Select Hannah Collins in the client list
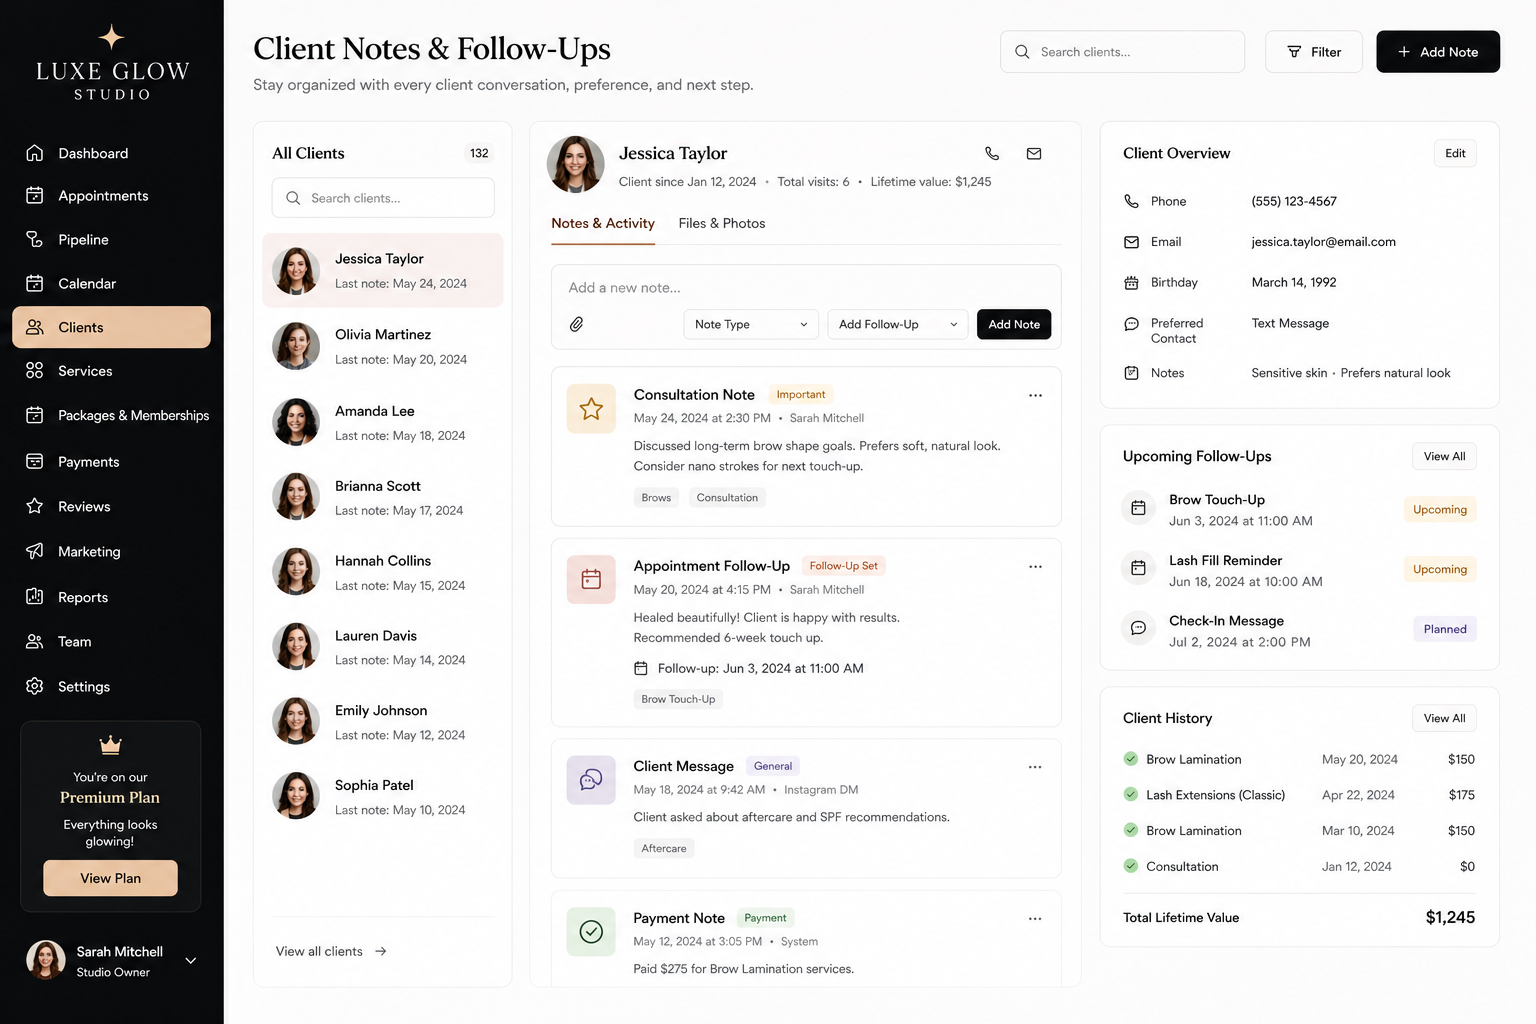Viewport: 1536px width, 1024px height. click(382, 572)
